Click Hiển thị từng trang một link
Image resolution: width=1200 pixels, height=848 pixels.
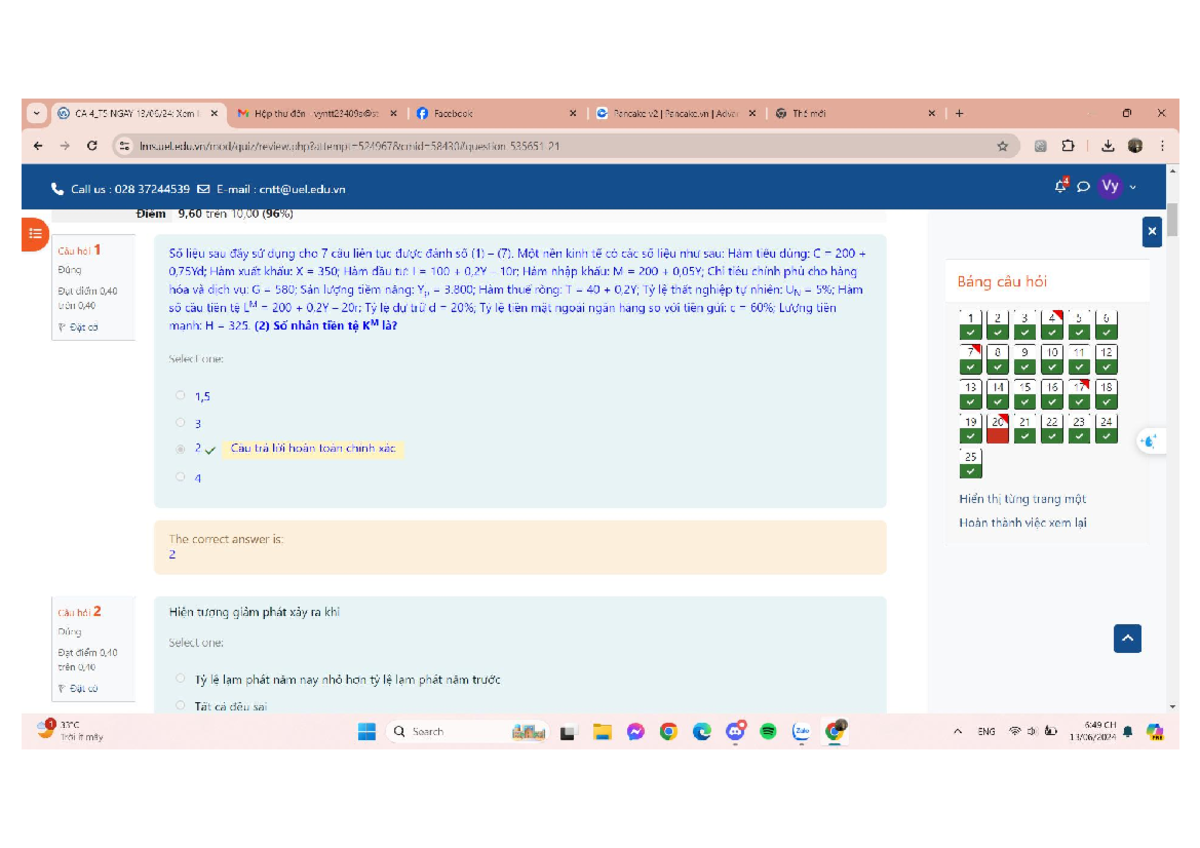coord(1022,499)
